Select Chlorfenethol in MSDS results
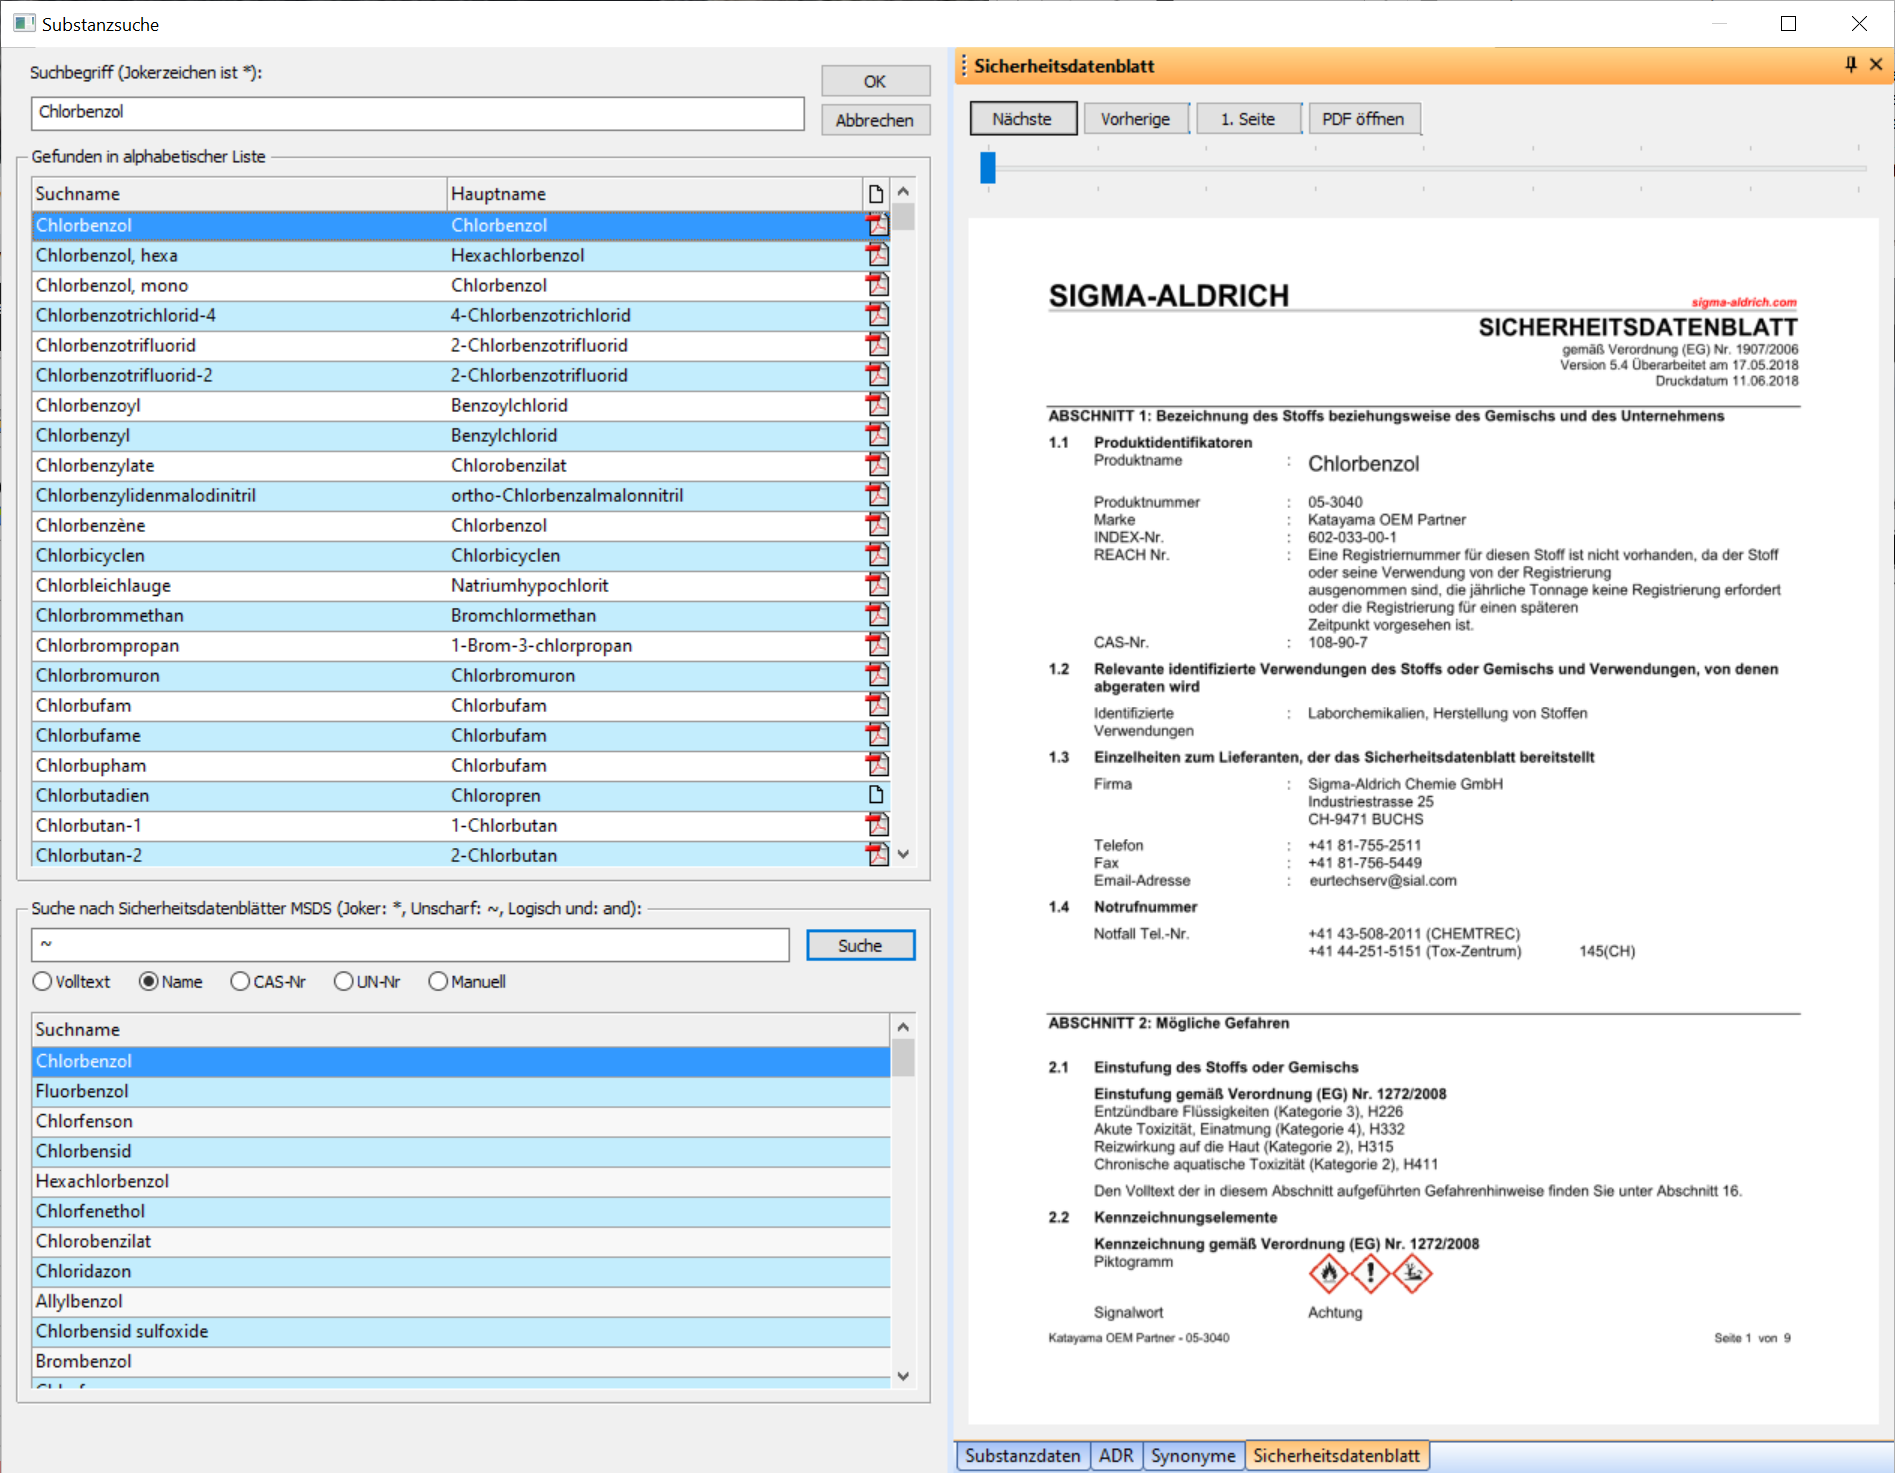1895x1473 pixels. (461, 1211)
